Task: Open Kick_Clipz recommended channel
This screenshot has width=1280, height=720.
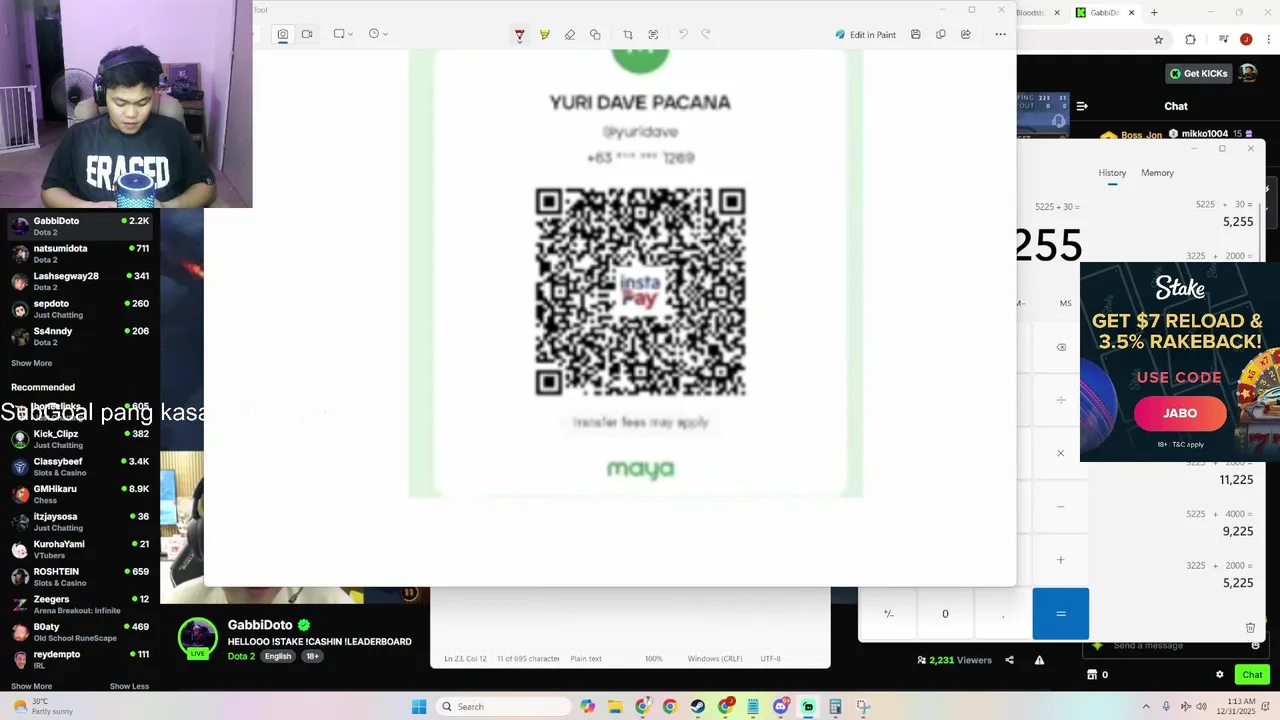Action: pos(80,439)
